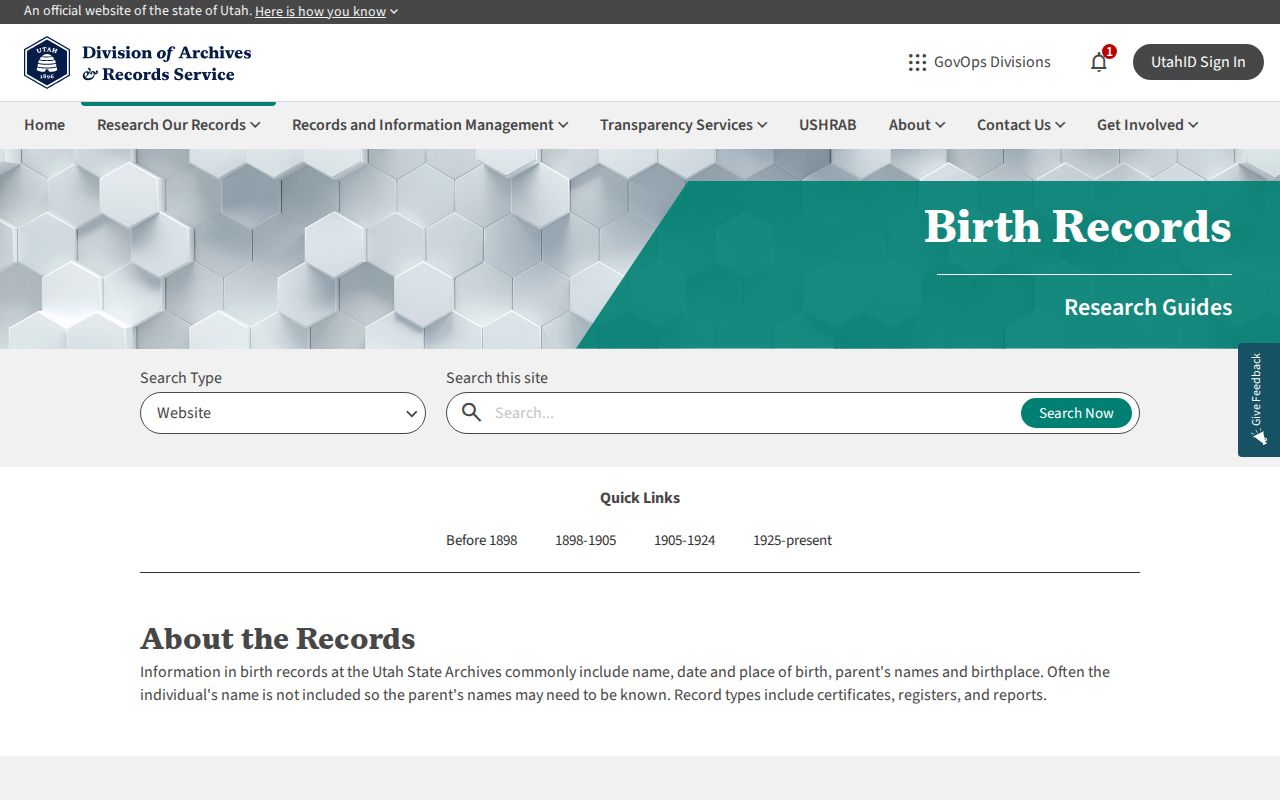Jump to the 1925-present quick link
1280x800 pixels.
pos(793,540)
